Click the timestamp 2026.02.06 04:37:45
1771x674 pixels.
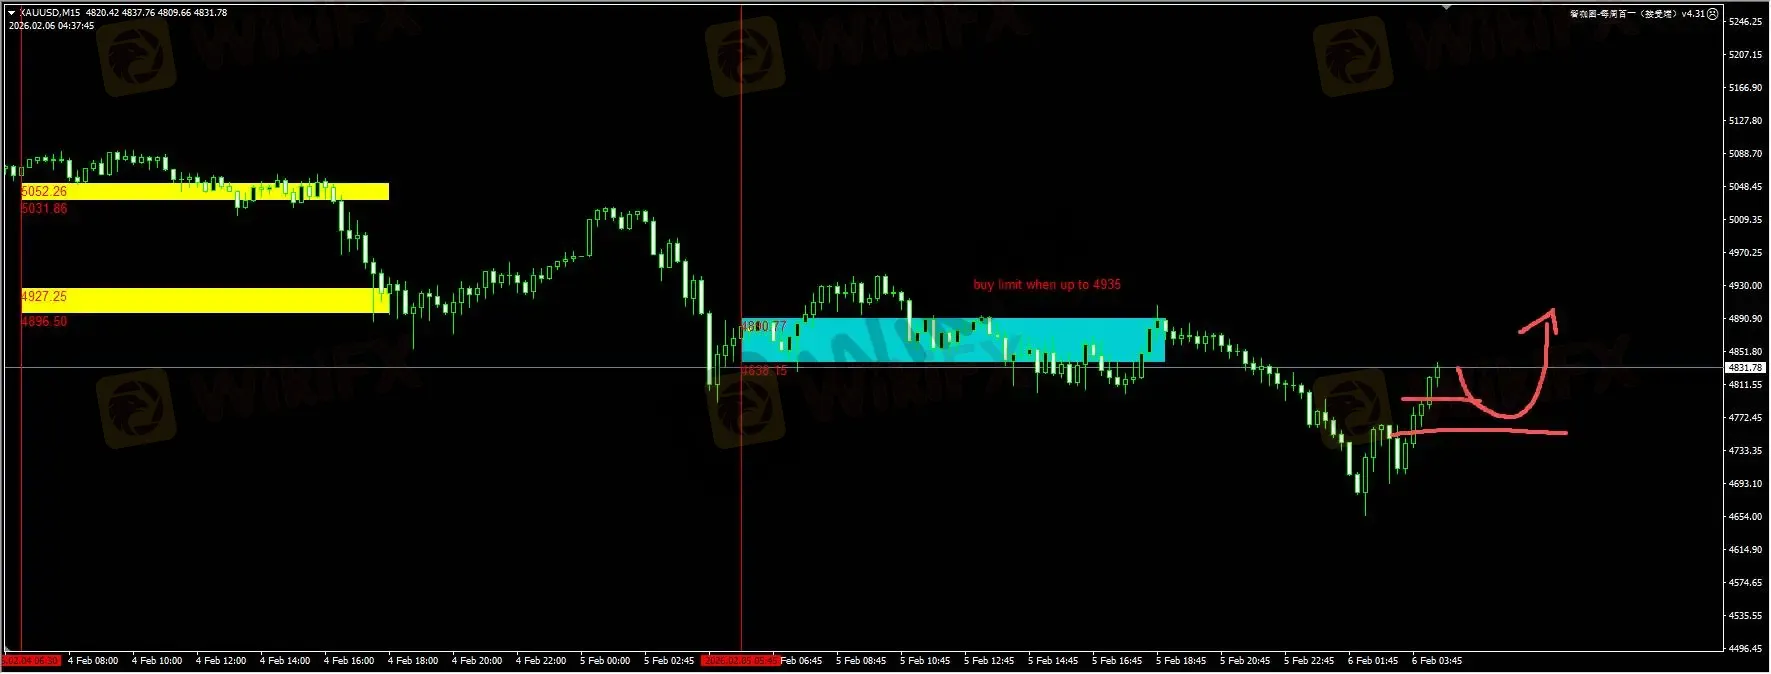coord(52,26)
